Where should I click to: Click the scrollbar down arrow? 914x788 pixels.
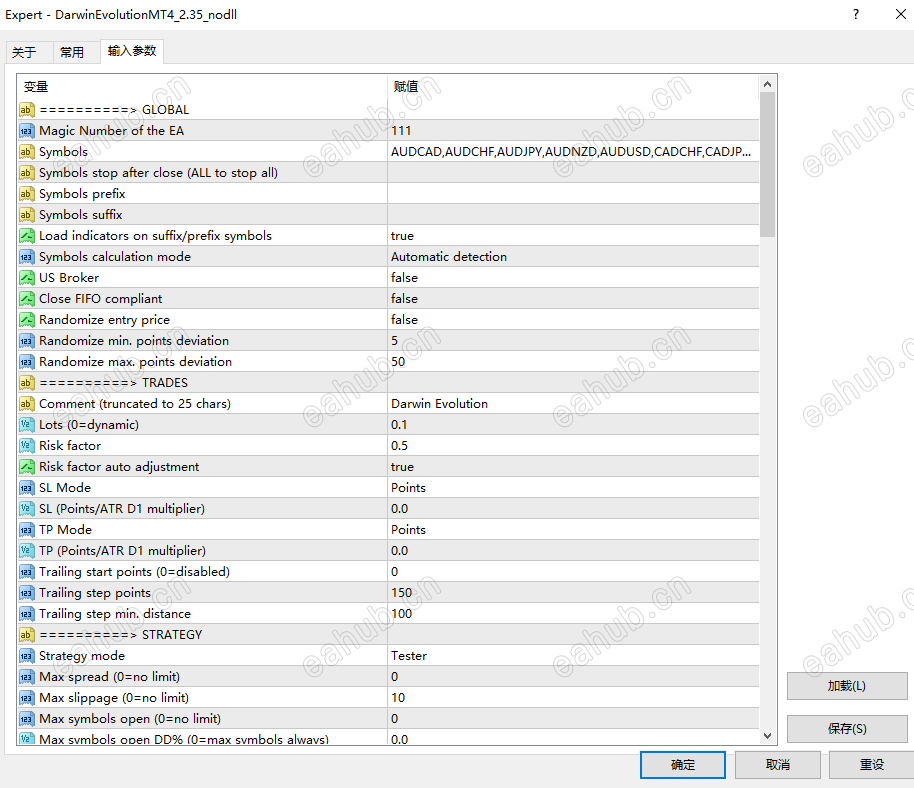click(767, 736)
